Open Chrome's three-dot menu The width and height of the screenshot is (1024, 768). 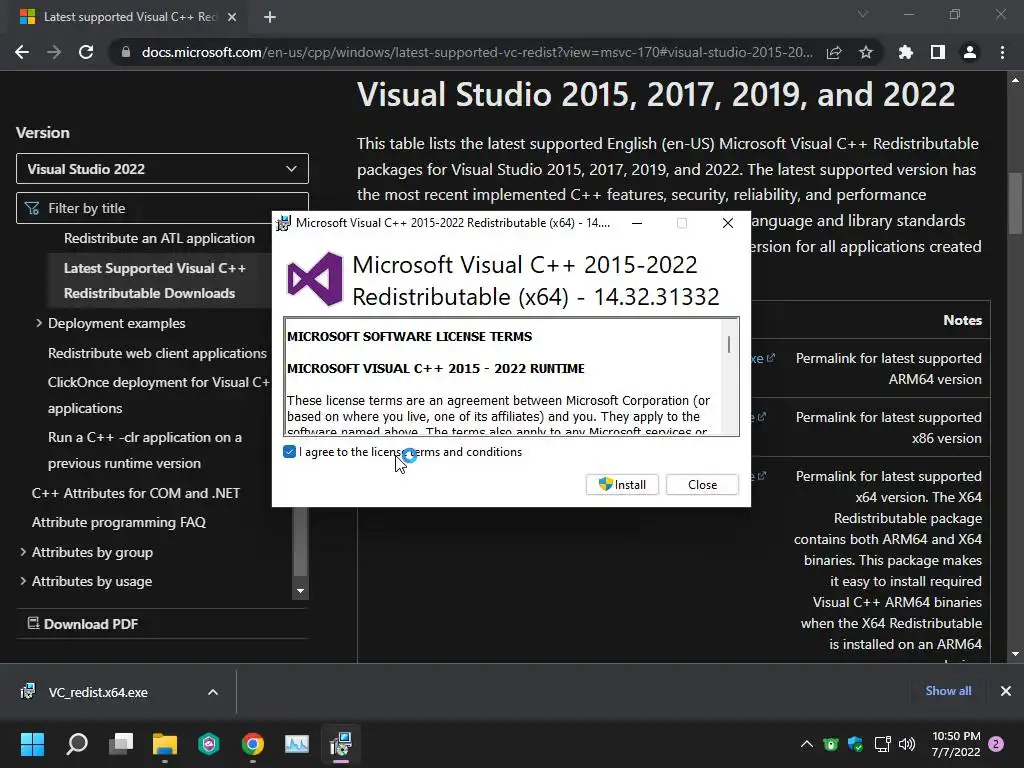1002,52
